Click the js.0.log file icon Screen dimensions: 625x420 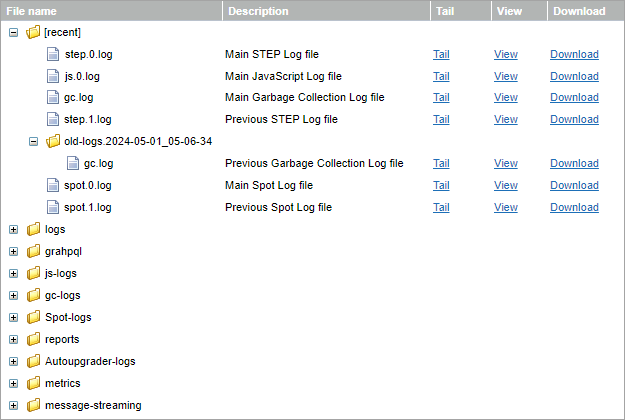(54, 76)
